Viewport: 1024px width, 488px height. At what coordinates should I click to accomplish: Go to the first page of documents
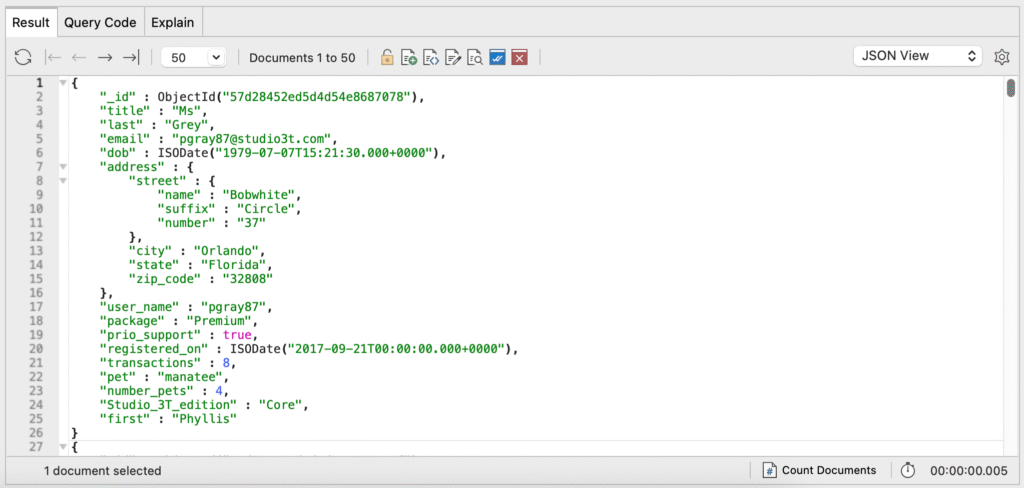(55, 58)
